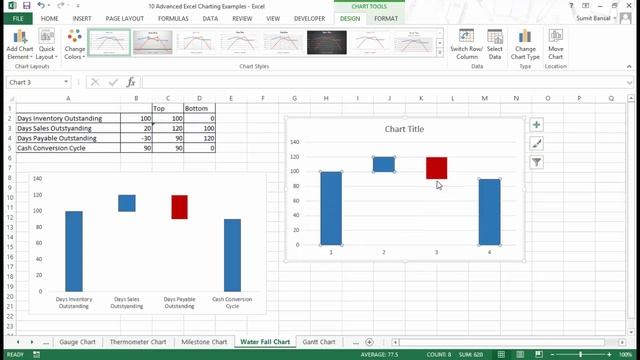This screenshot has width=640, height=360.
Task: Switch to the INSERT tab
Action: coord(82,19)
